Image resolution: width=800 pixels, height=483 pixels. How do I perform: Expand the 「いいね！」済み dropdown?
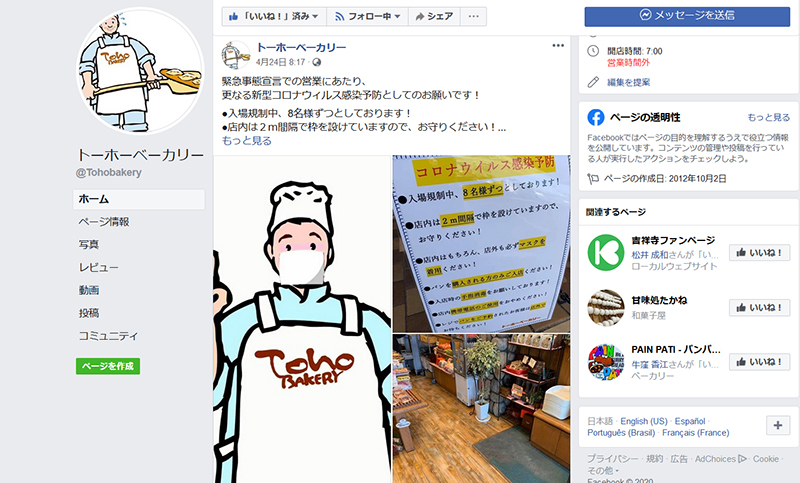point(274,16)
